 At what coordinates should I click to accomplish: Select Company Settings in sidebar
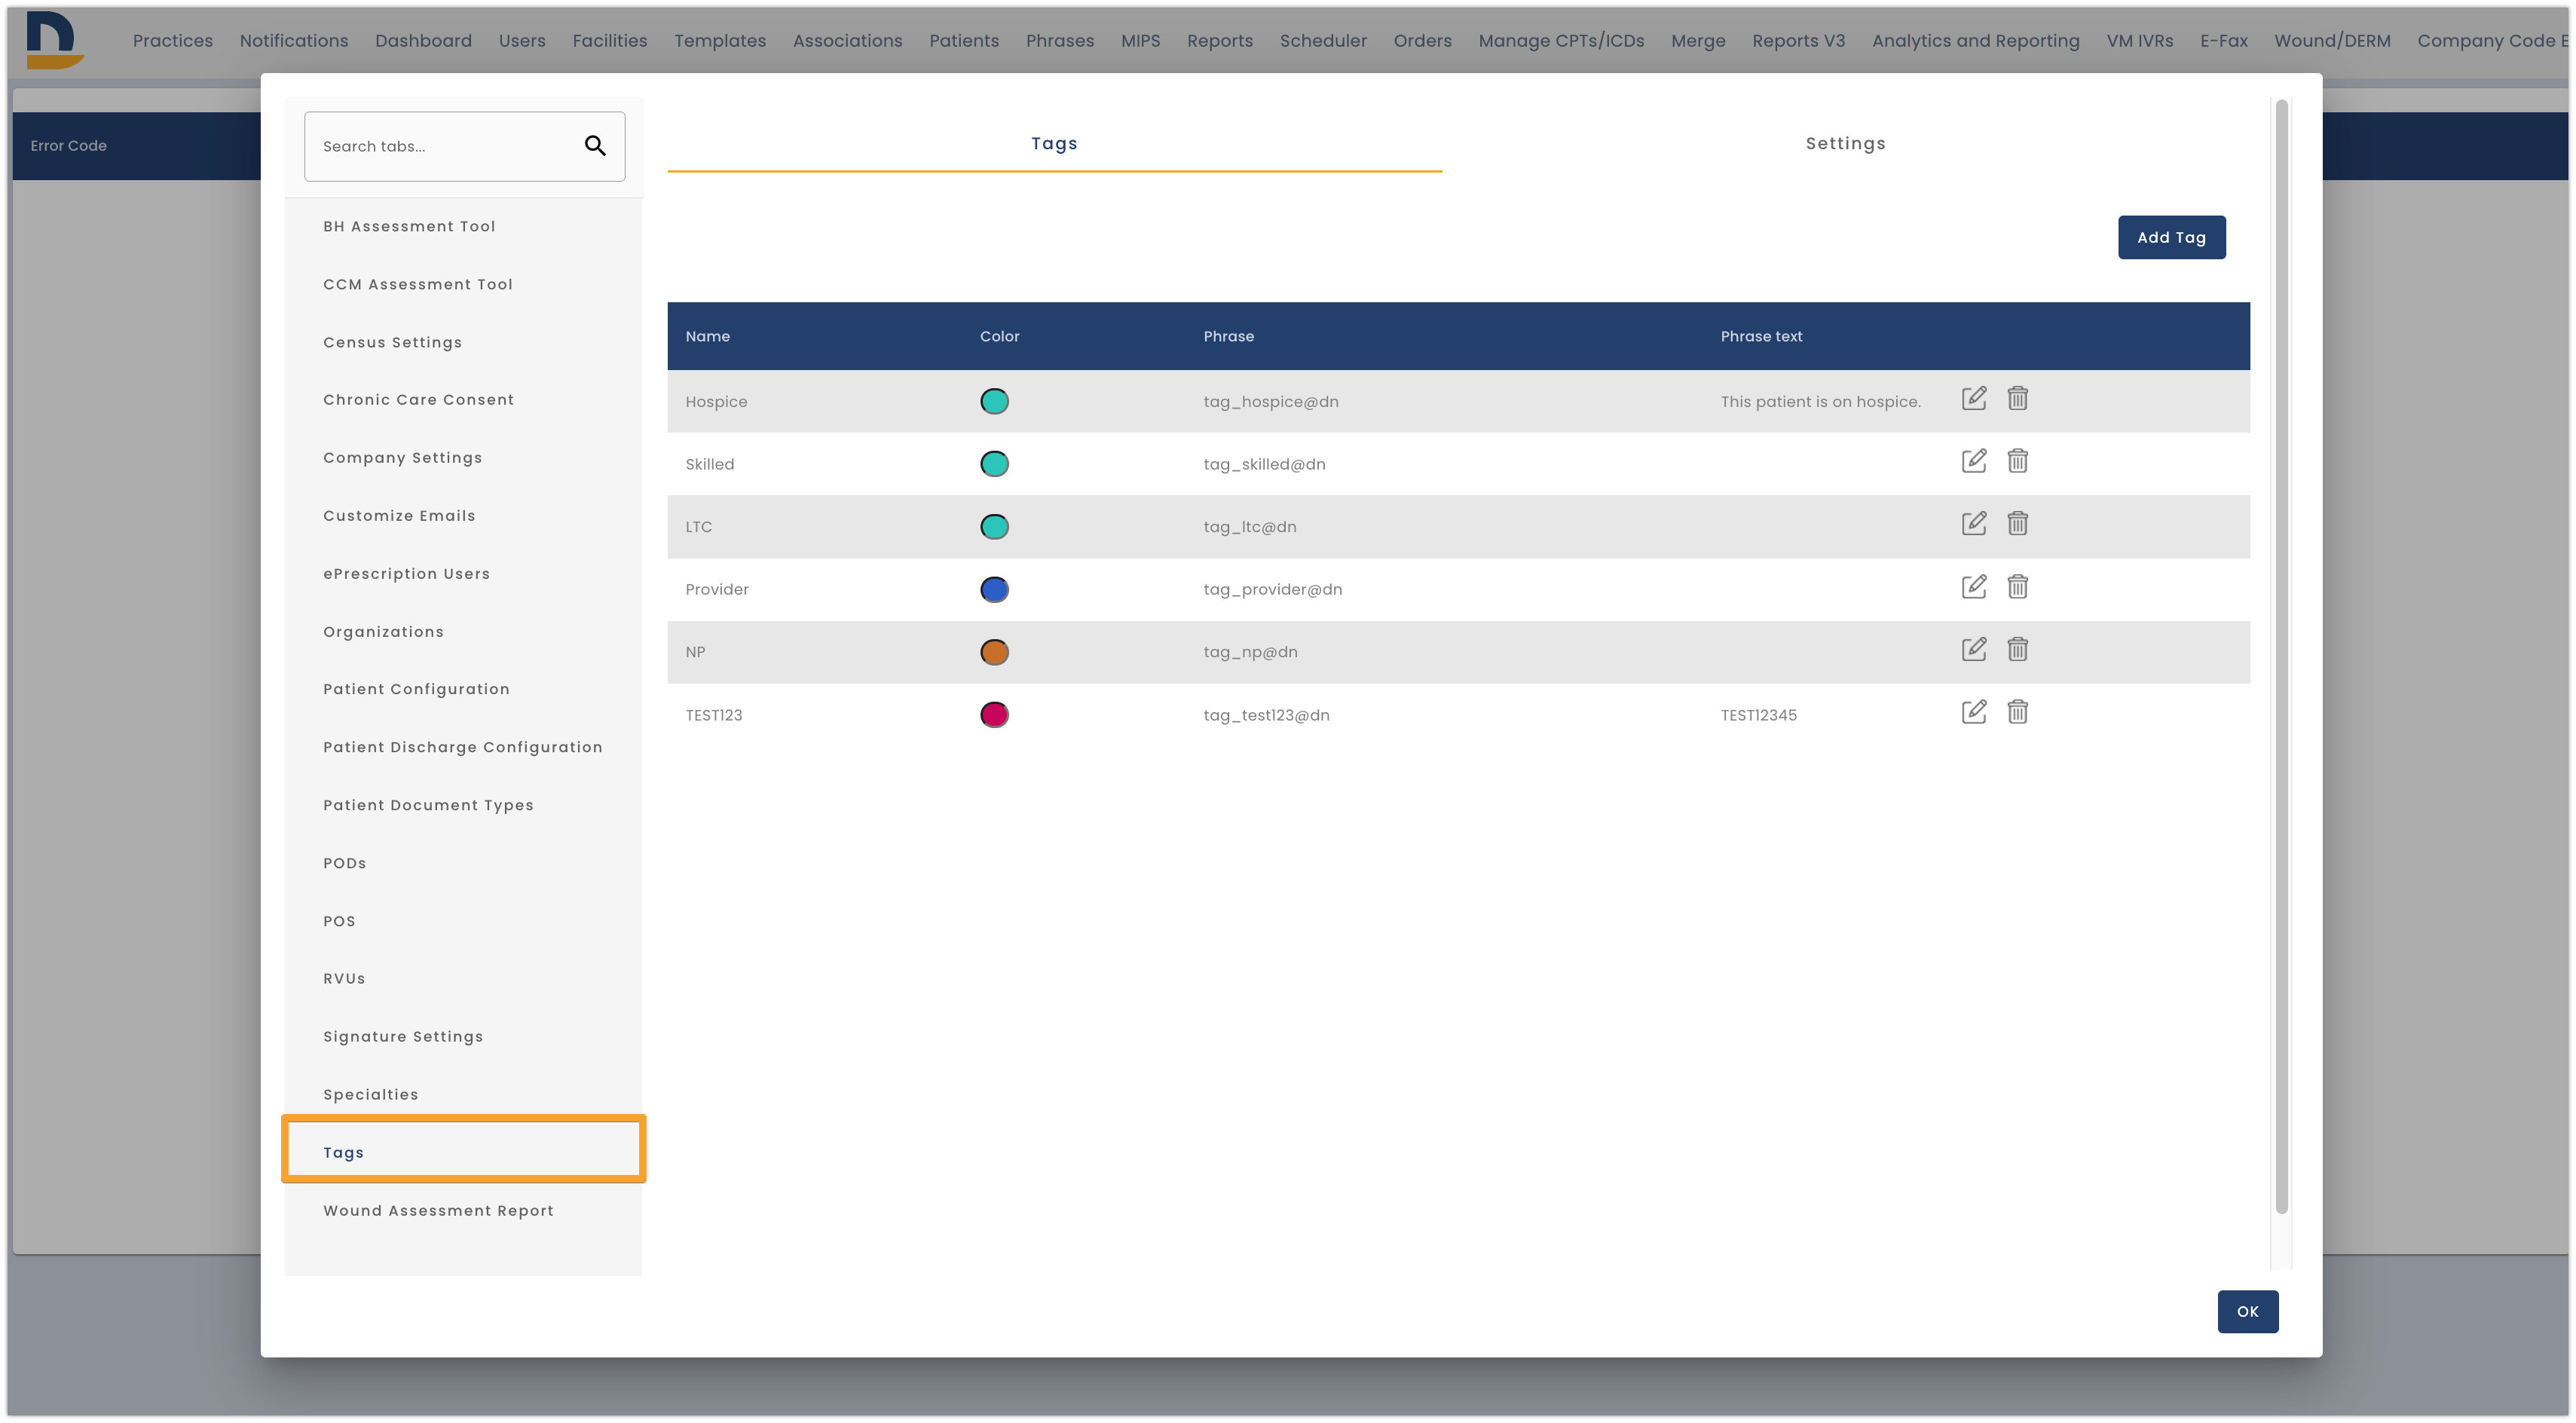[402, 457]
